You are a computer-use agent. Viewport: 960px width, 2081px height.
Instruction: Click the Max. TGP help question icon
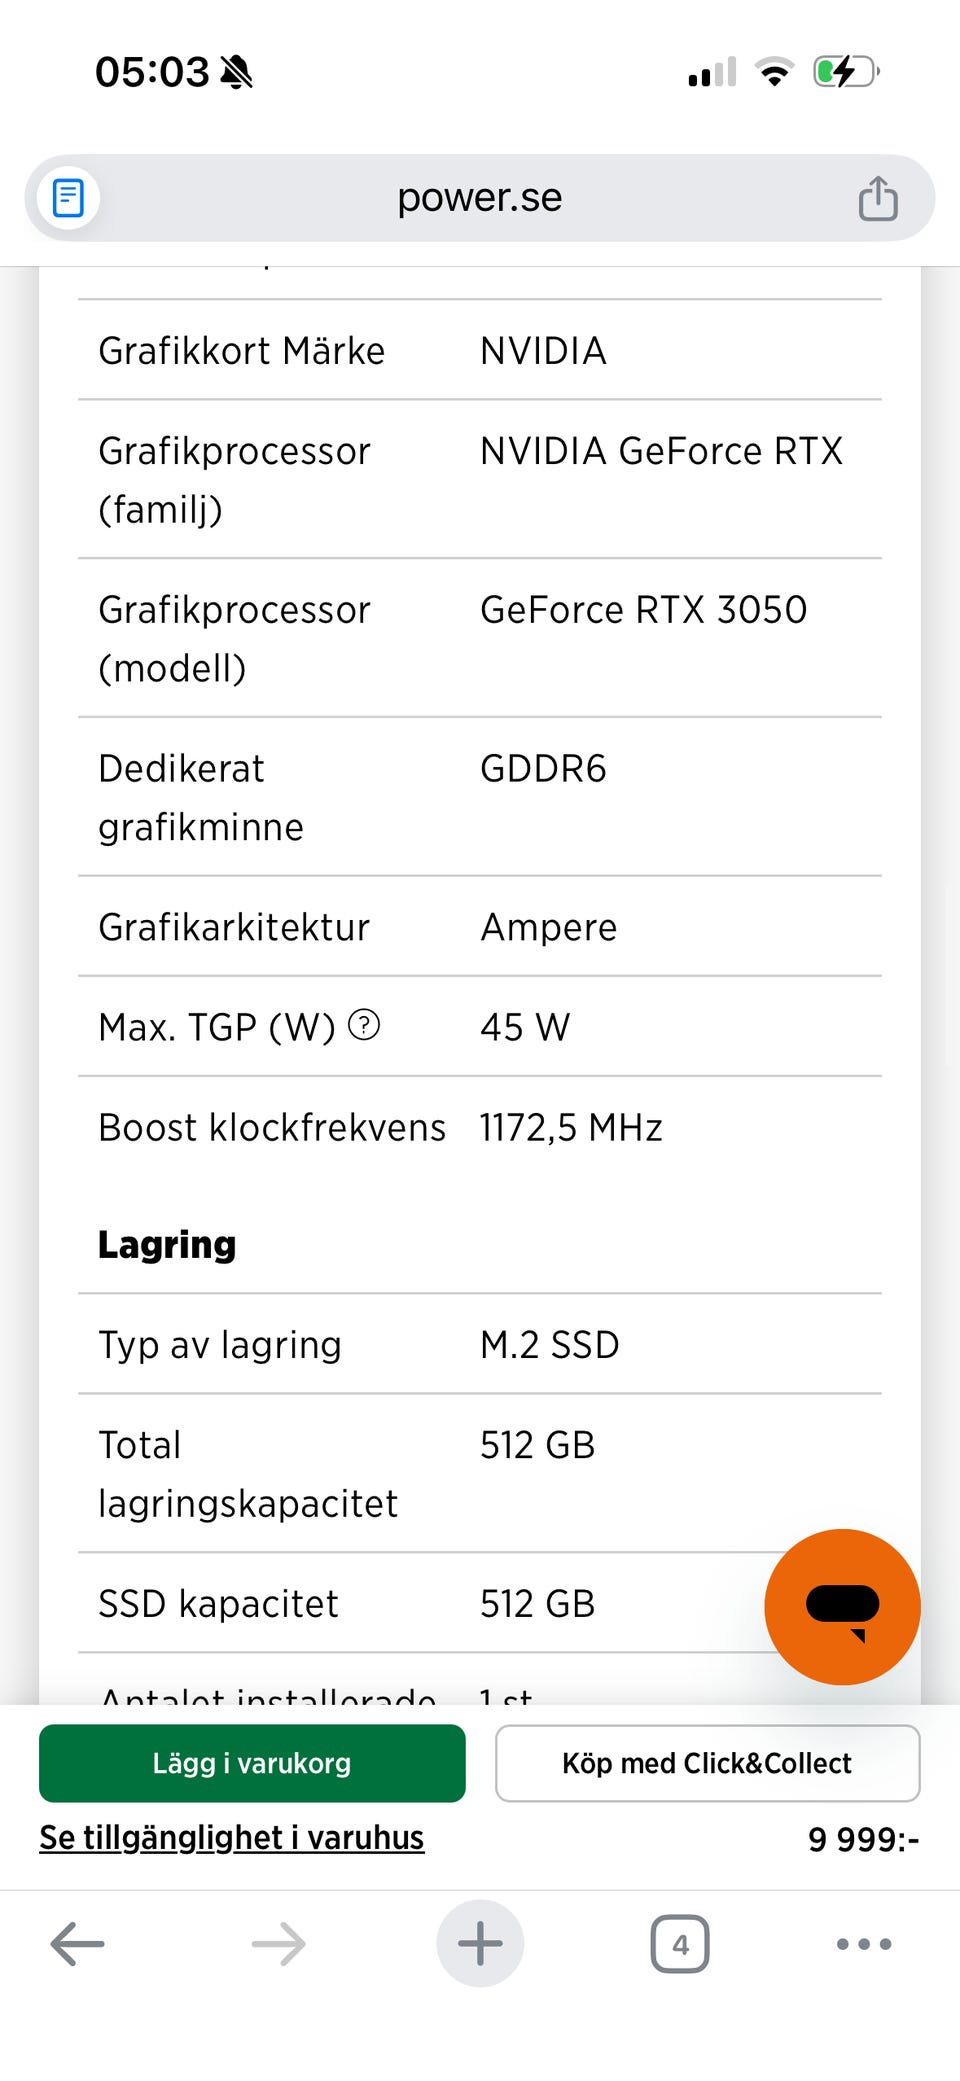[364, 1025]
